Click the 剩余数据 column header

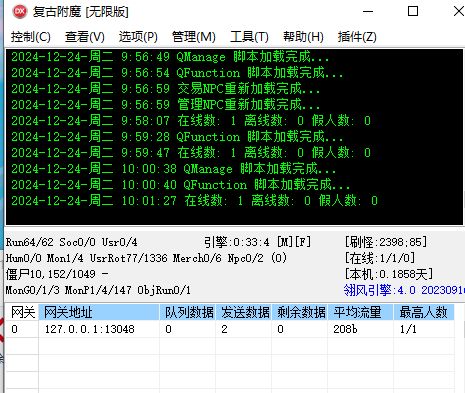300,312
